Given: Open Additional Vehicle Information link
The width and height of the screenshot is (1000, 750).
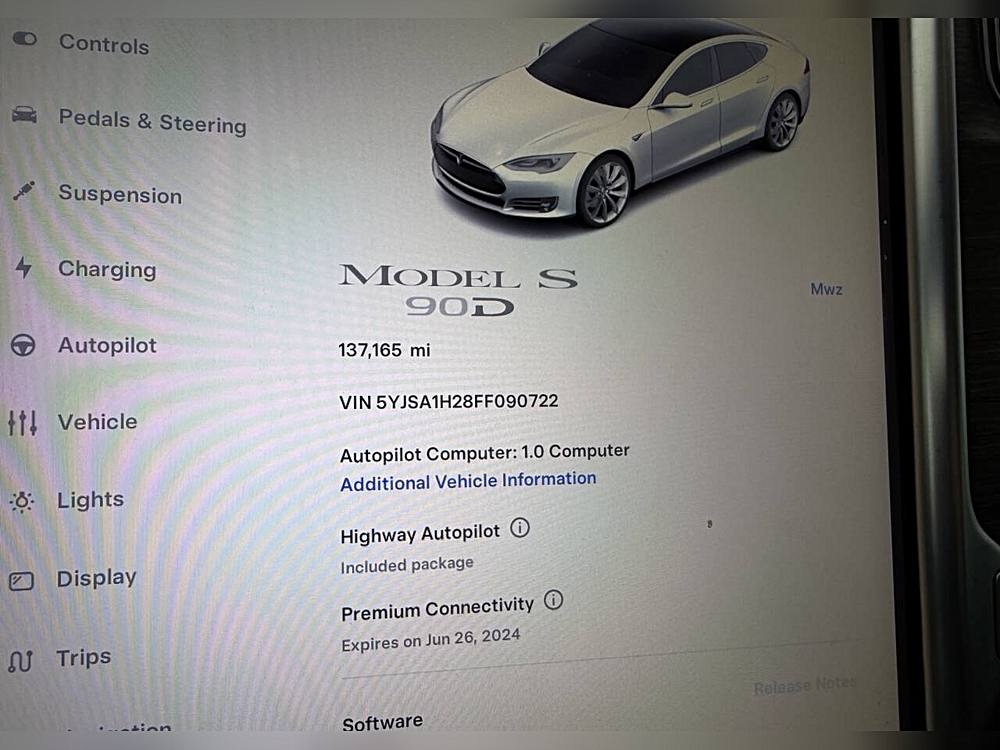Looking at the screenshot, I should pos(468,481).
